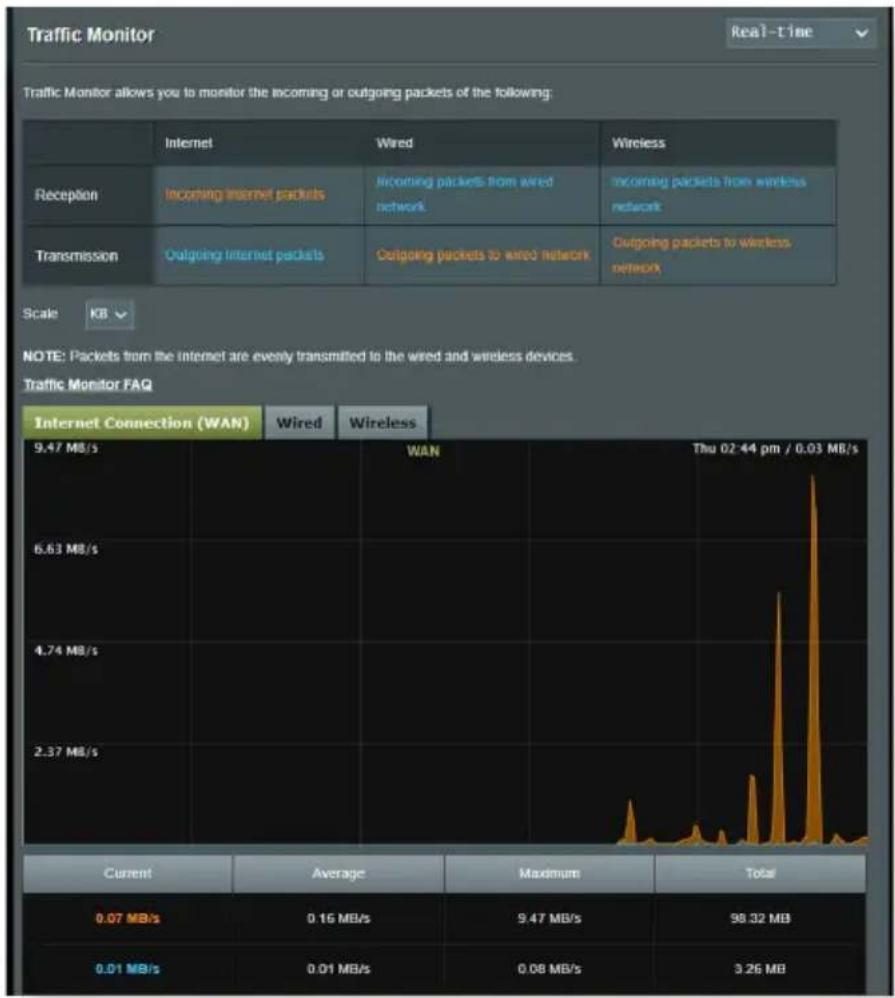The width and height of the screenshot is (895, 998).
Task: Click total value 3.26 MB
Action: pyautogui.click(x=760, y=969)
